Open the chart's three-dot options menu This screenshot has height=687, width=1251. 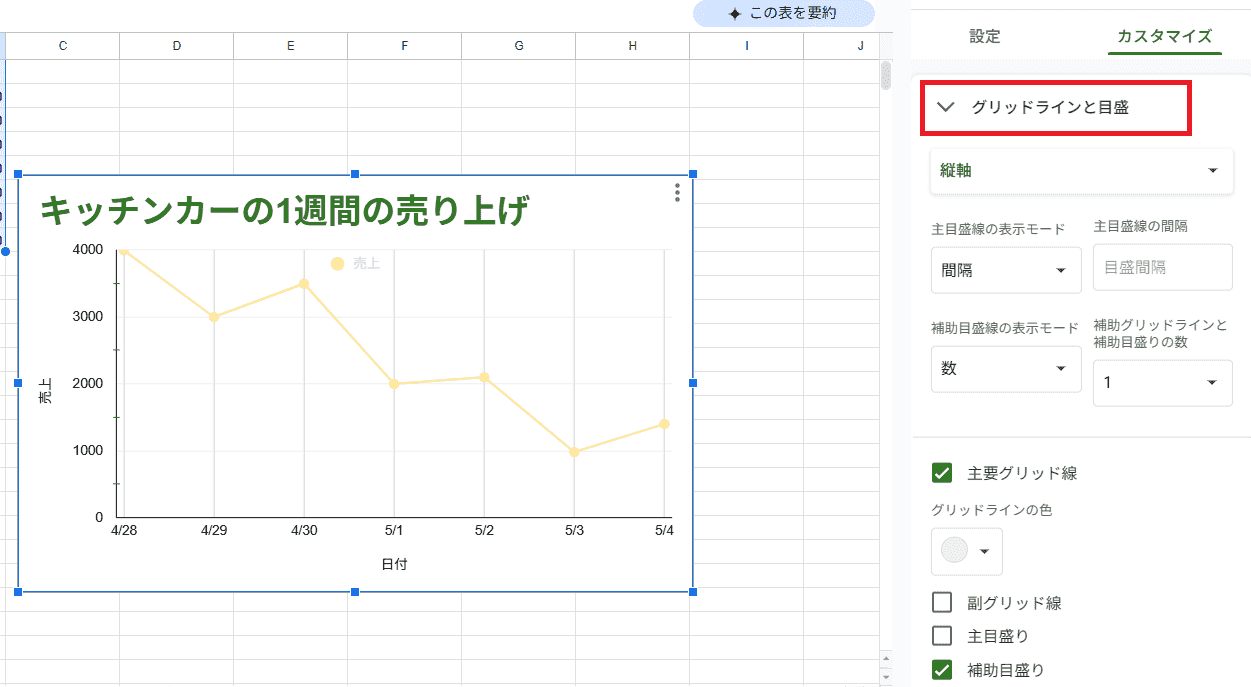[677, 193]
